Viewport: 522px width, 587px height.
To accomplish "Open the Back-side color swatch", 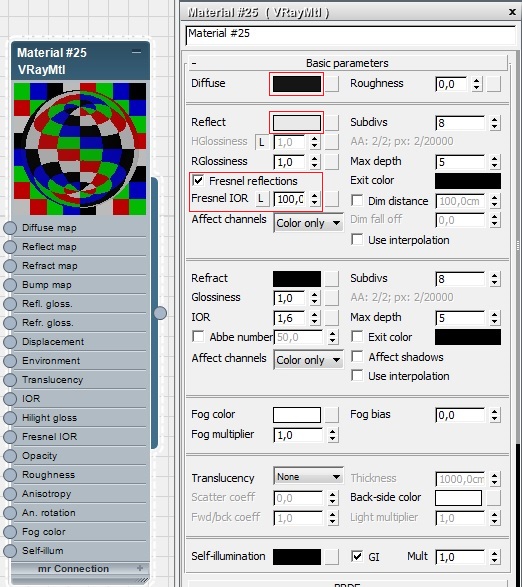I will click(458, 498).
